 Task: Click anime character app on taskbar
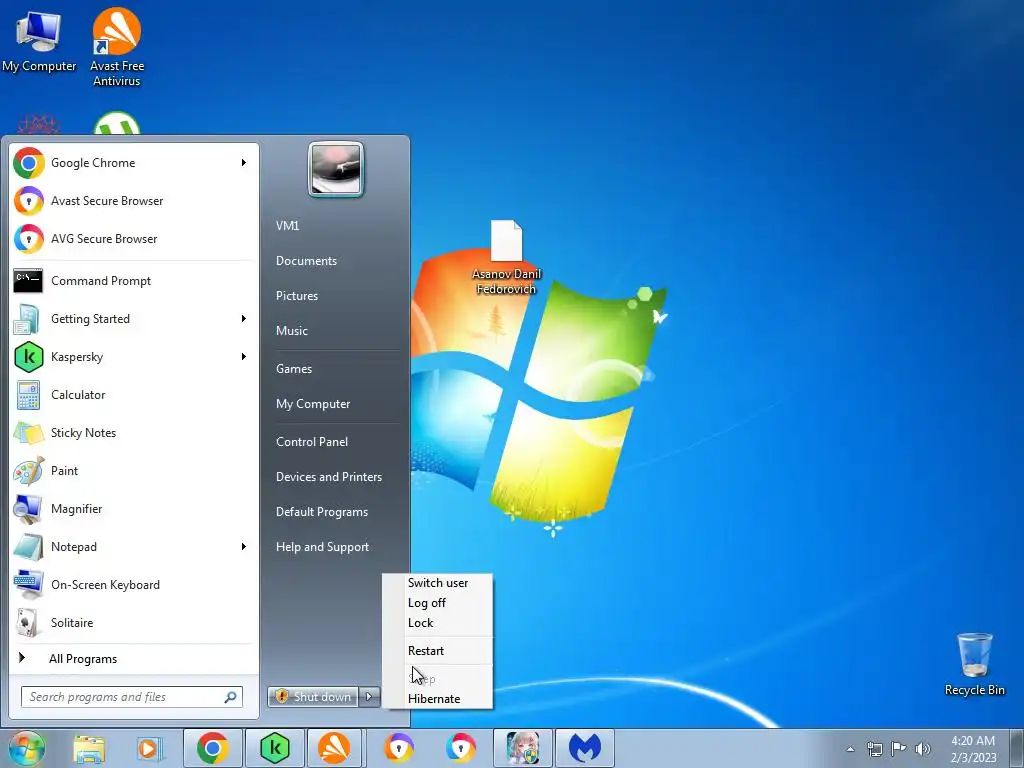tap(522, 748)
